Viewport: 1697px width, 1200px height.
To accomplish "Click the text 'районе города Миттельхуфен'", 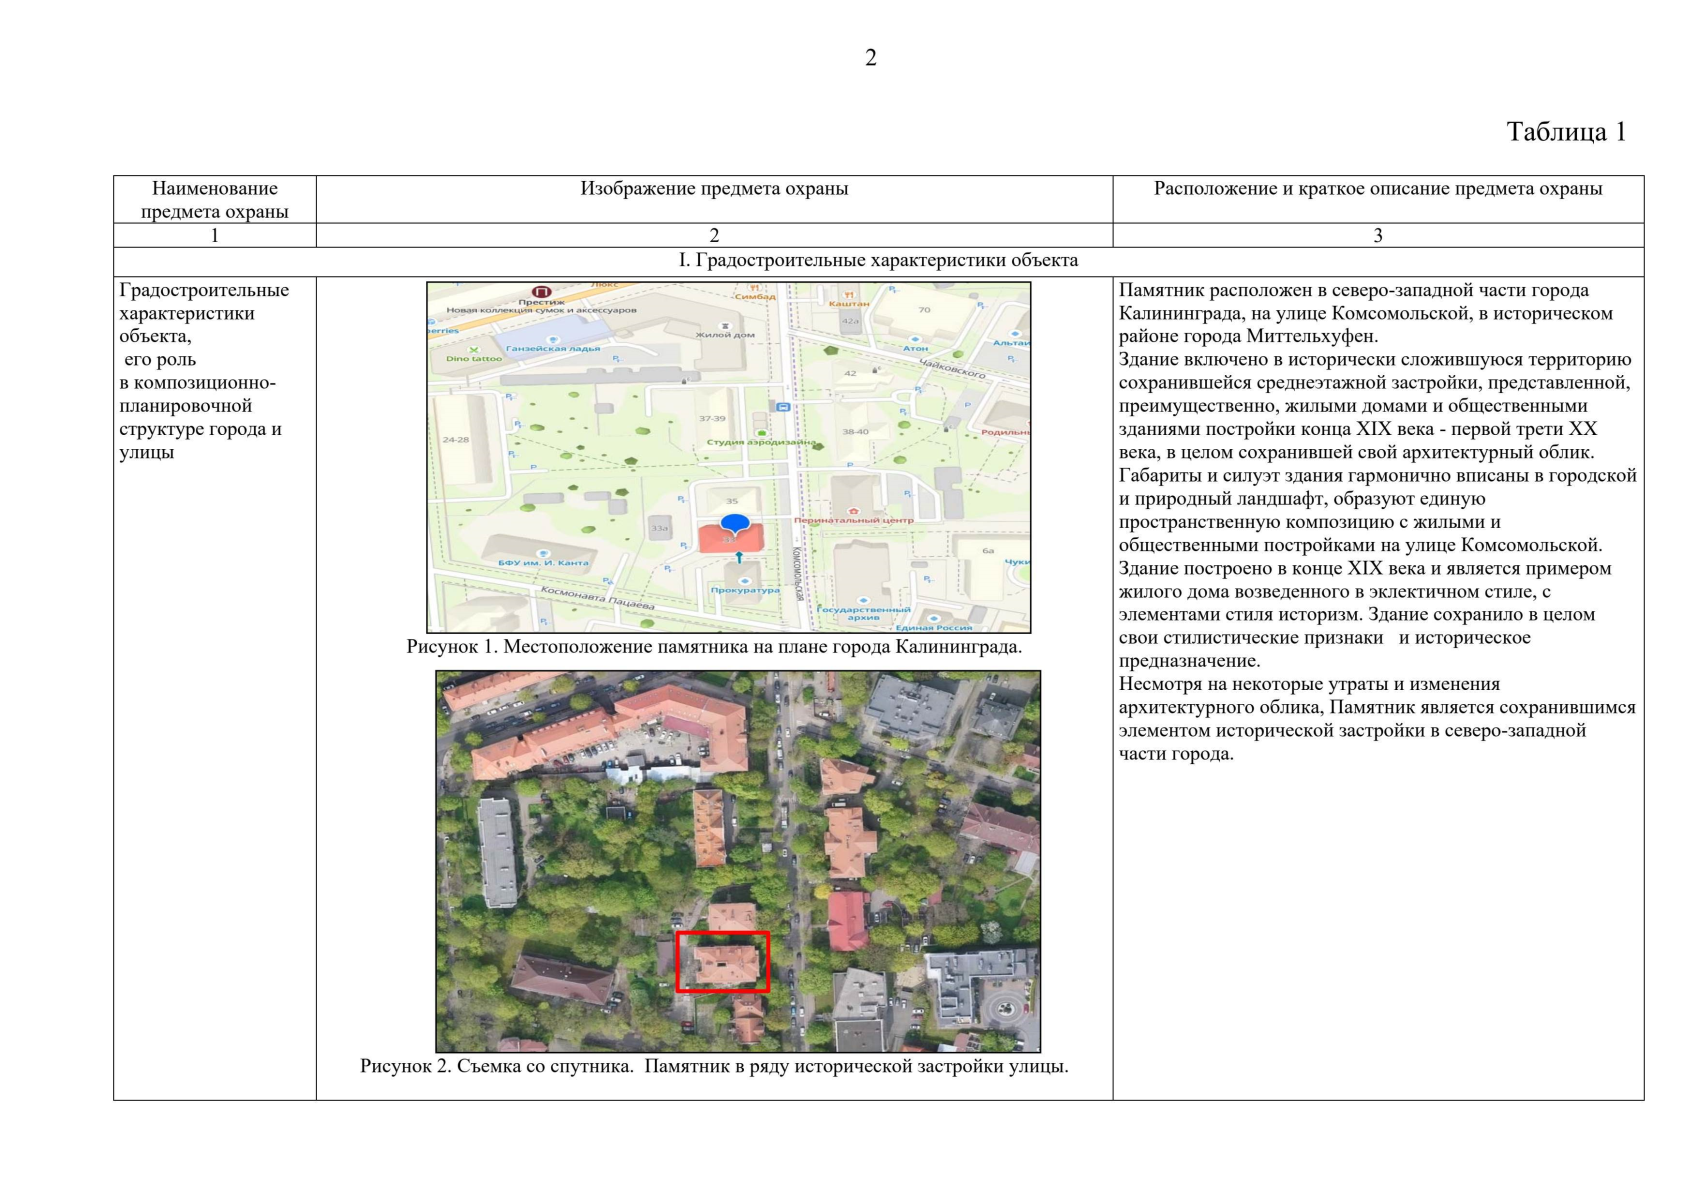I will click(x=1248, y=336).
